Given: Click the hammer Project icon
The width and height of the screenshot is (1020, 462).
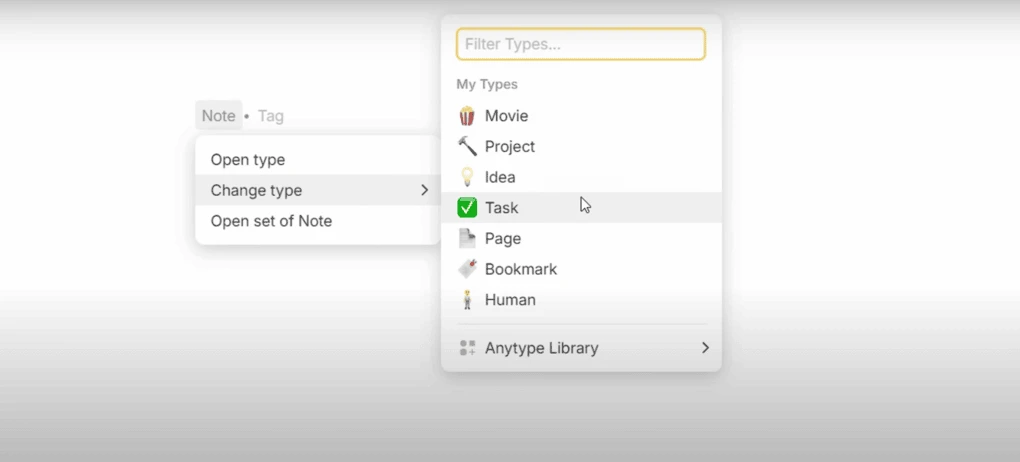Looking at the screenshot, I should coord(467,146).
